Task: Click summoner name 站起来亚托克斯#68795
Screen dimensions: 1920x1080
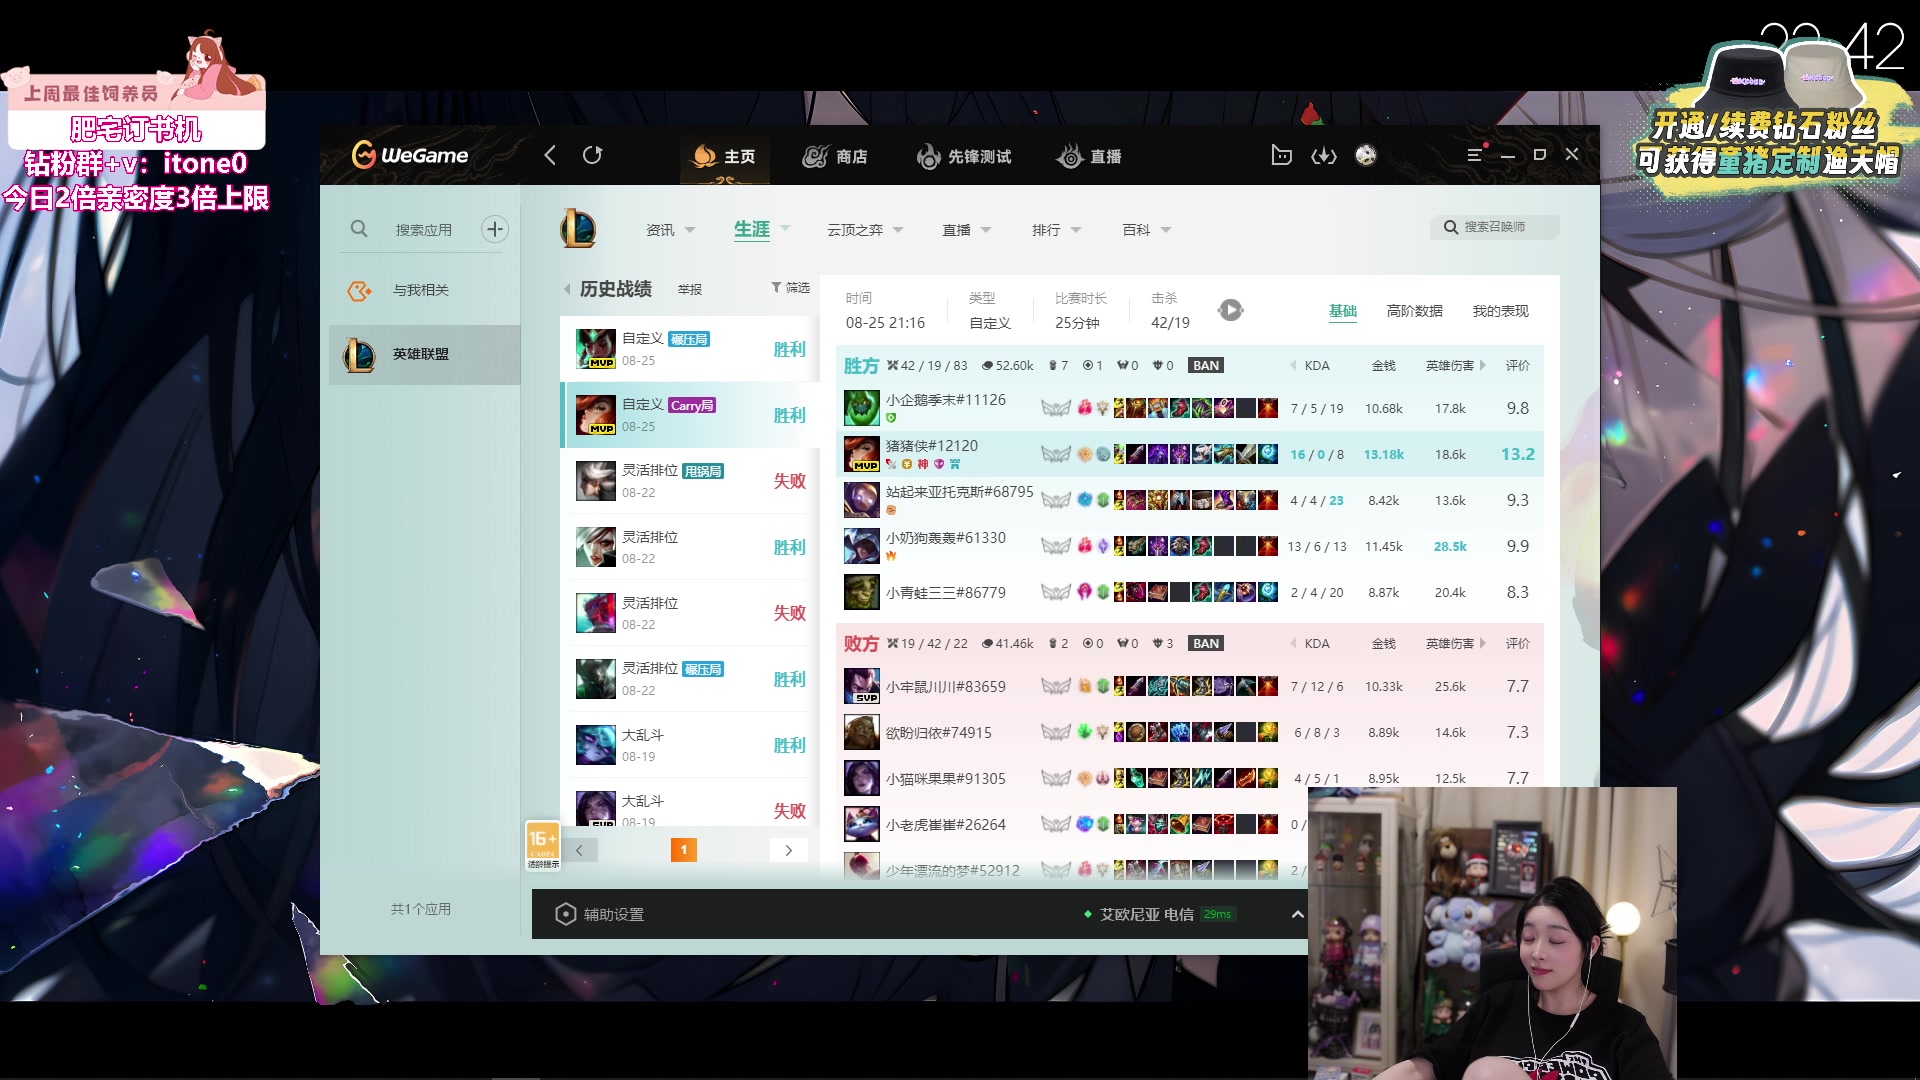Action: coord(959,492)
